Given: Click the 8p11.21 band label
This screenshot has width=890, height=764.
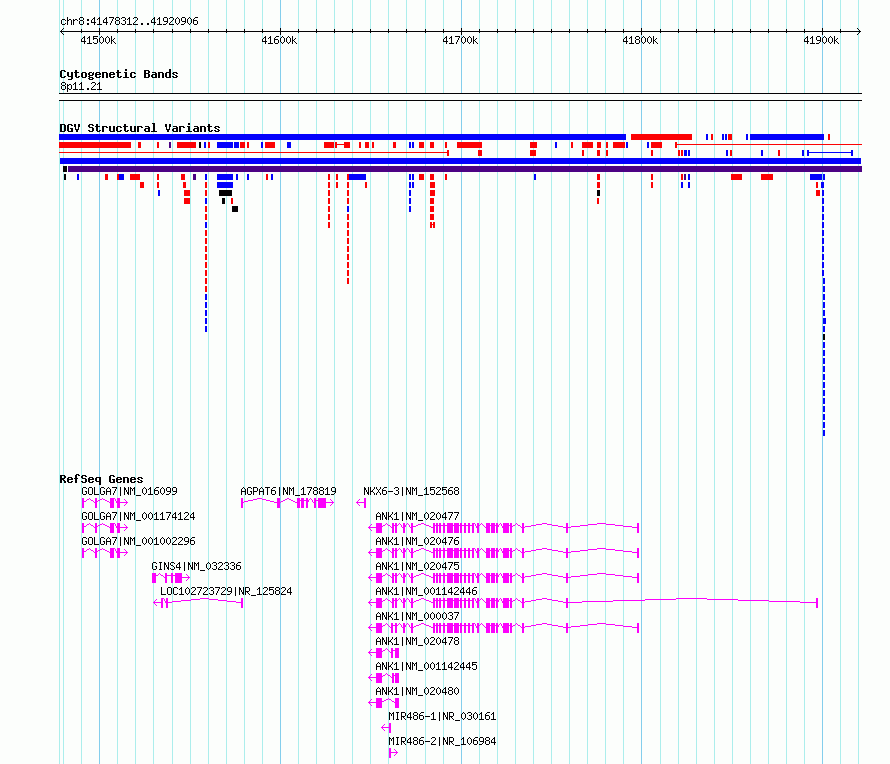Looking at the screenshot, I should [x=81, y=86].
